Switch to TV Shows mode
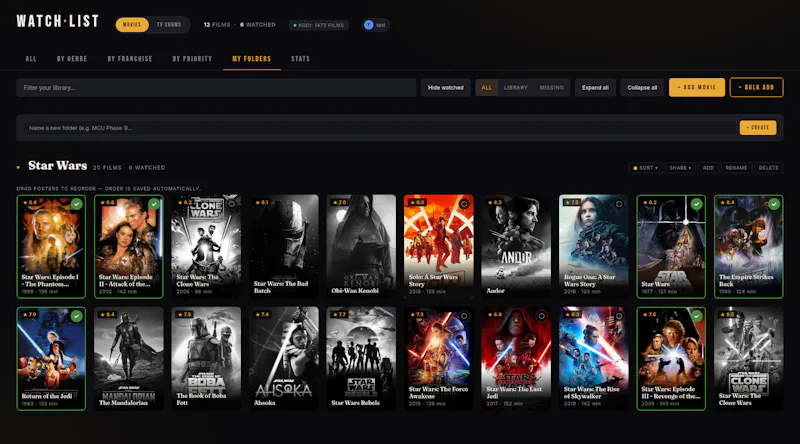 pos(169,24)
